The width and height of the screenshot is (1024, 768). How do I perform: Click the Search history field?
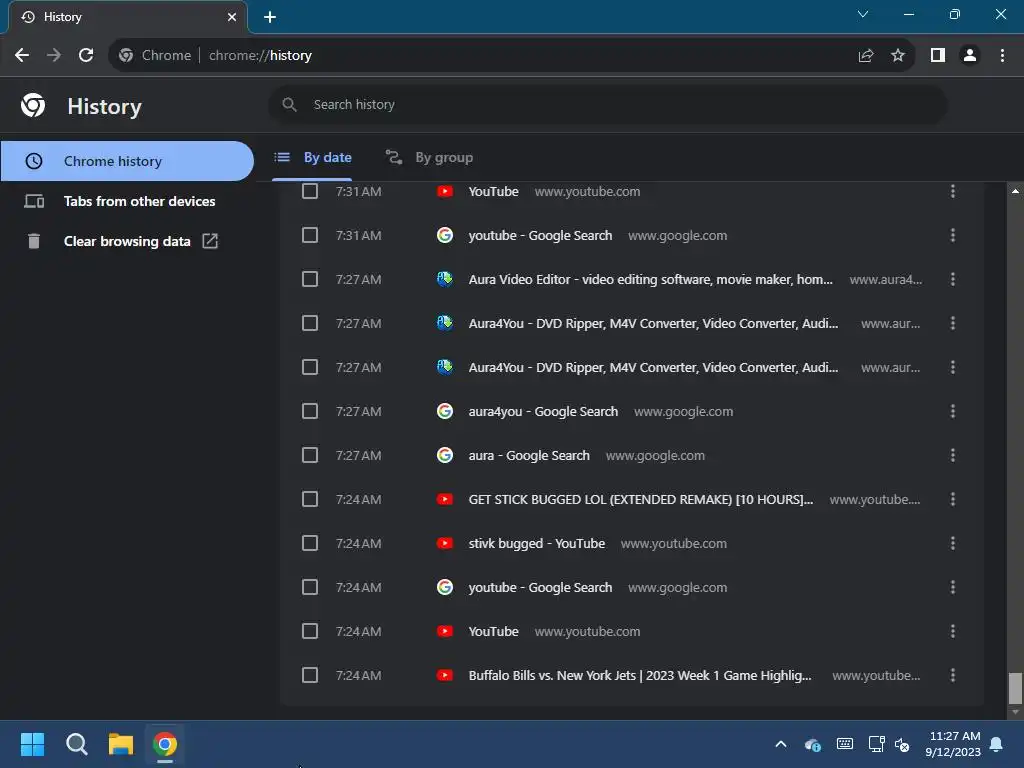click(x=607, y=104)
